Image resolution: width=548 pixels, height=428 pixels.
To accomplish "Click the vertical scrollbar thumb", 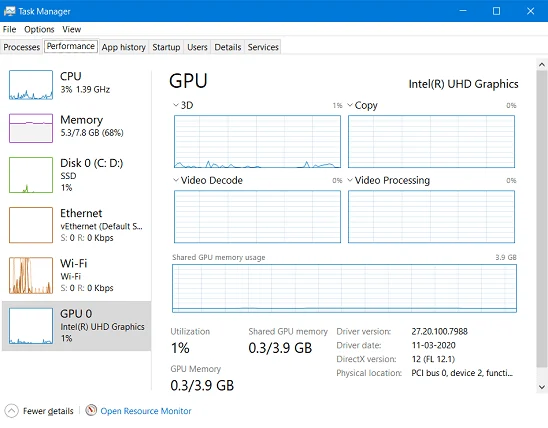I will point(542,219).
